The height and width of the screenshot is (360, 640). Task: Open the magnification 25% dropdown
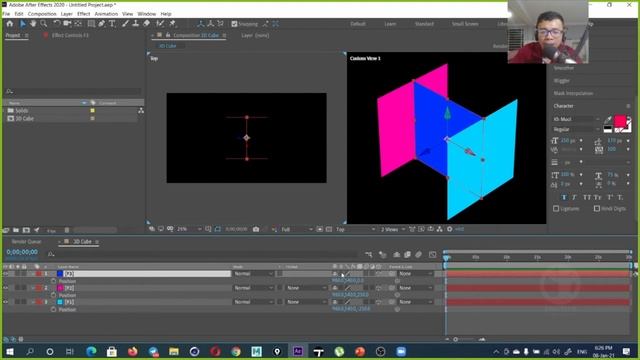(189, 229)
